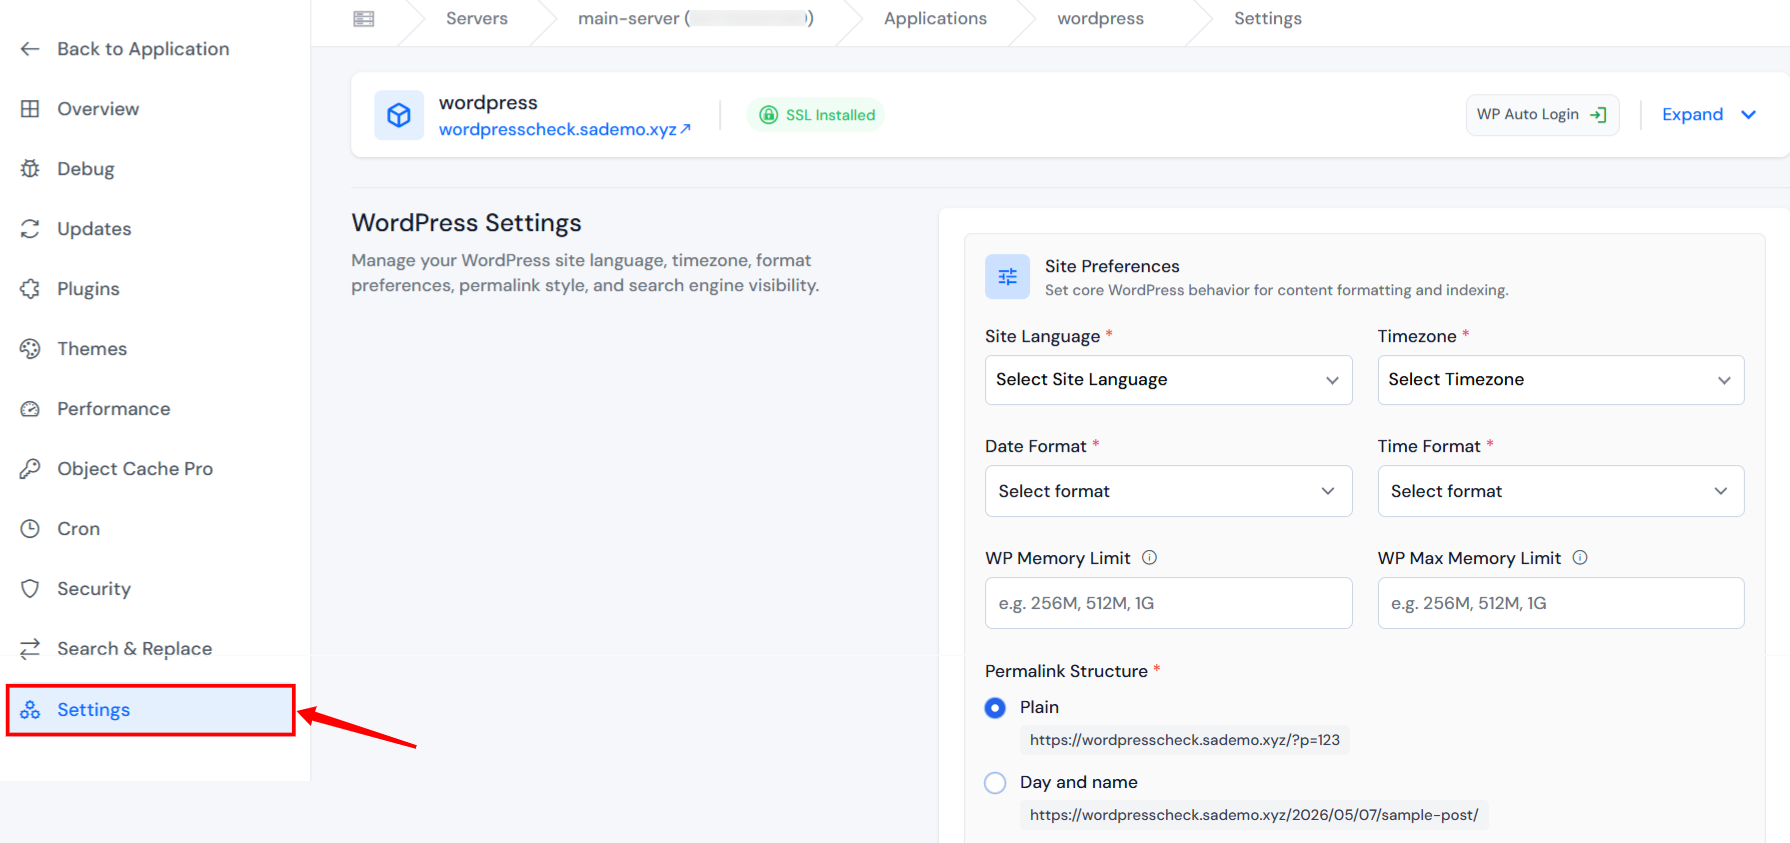1790x843 pixels.
Task: Click the Themes palette icon
Action: coord(30,349)
